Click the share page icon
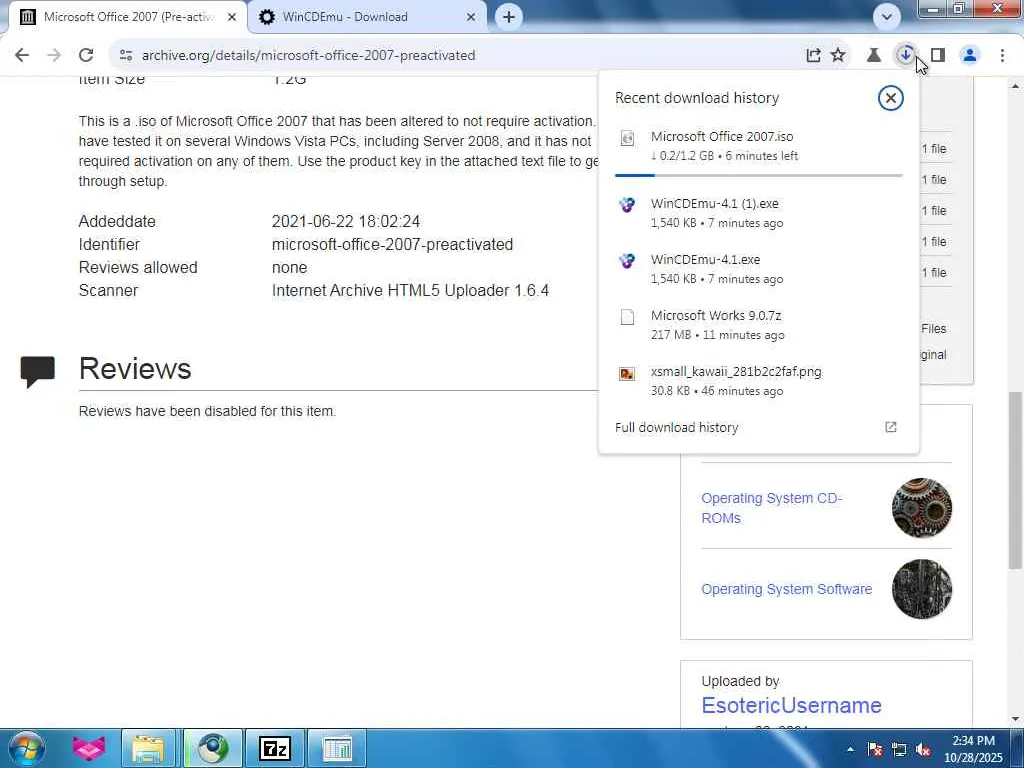This screenshot has width=1024, height=768. [813, 56]
